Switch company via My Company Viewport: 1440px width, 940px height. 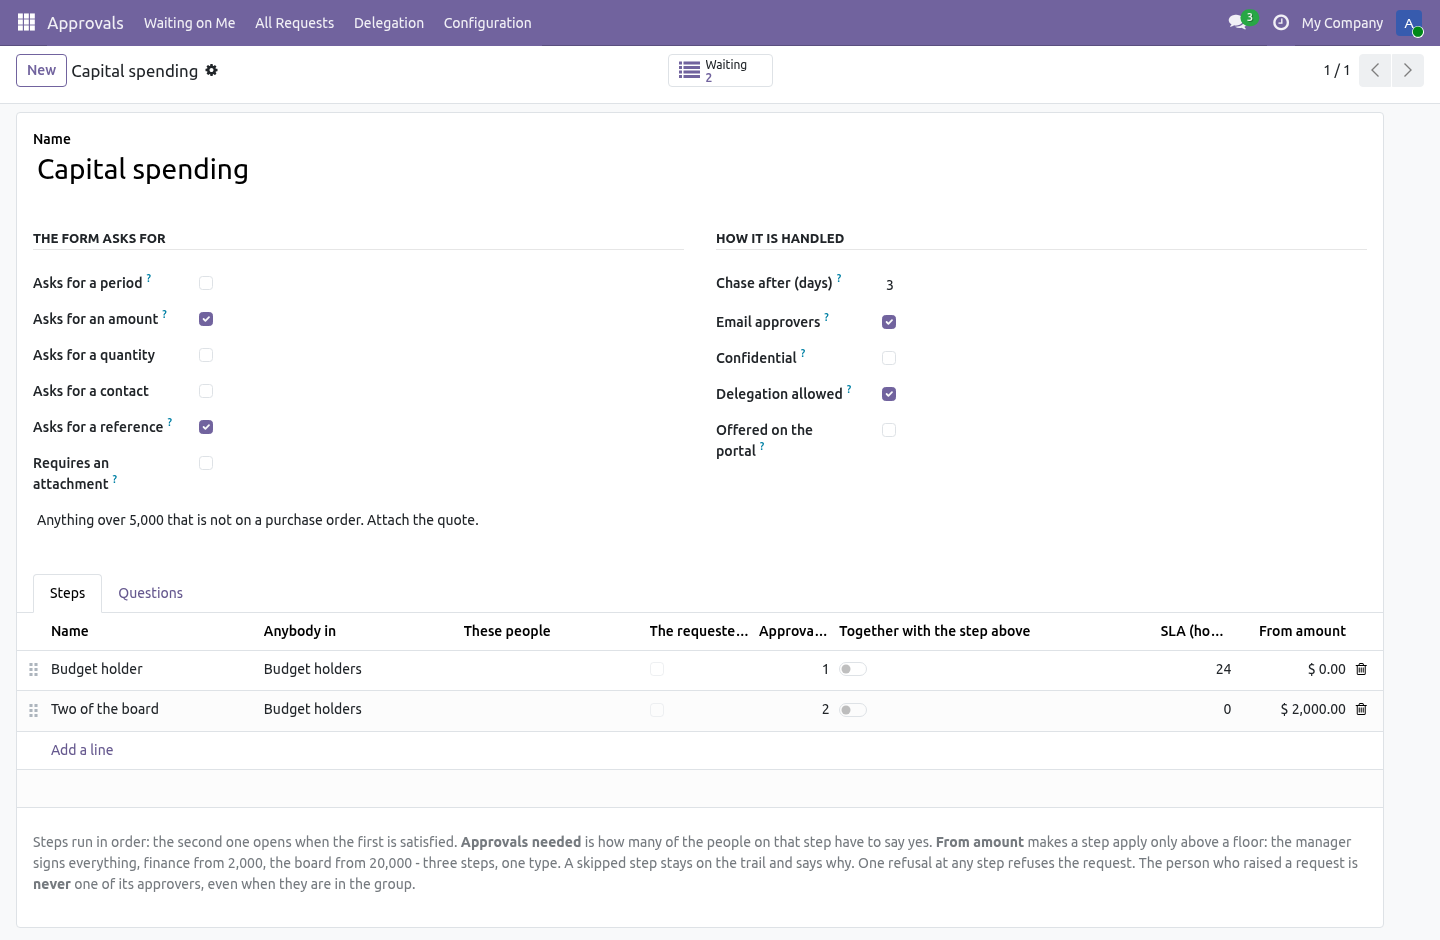(x=1342, y=22)
